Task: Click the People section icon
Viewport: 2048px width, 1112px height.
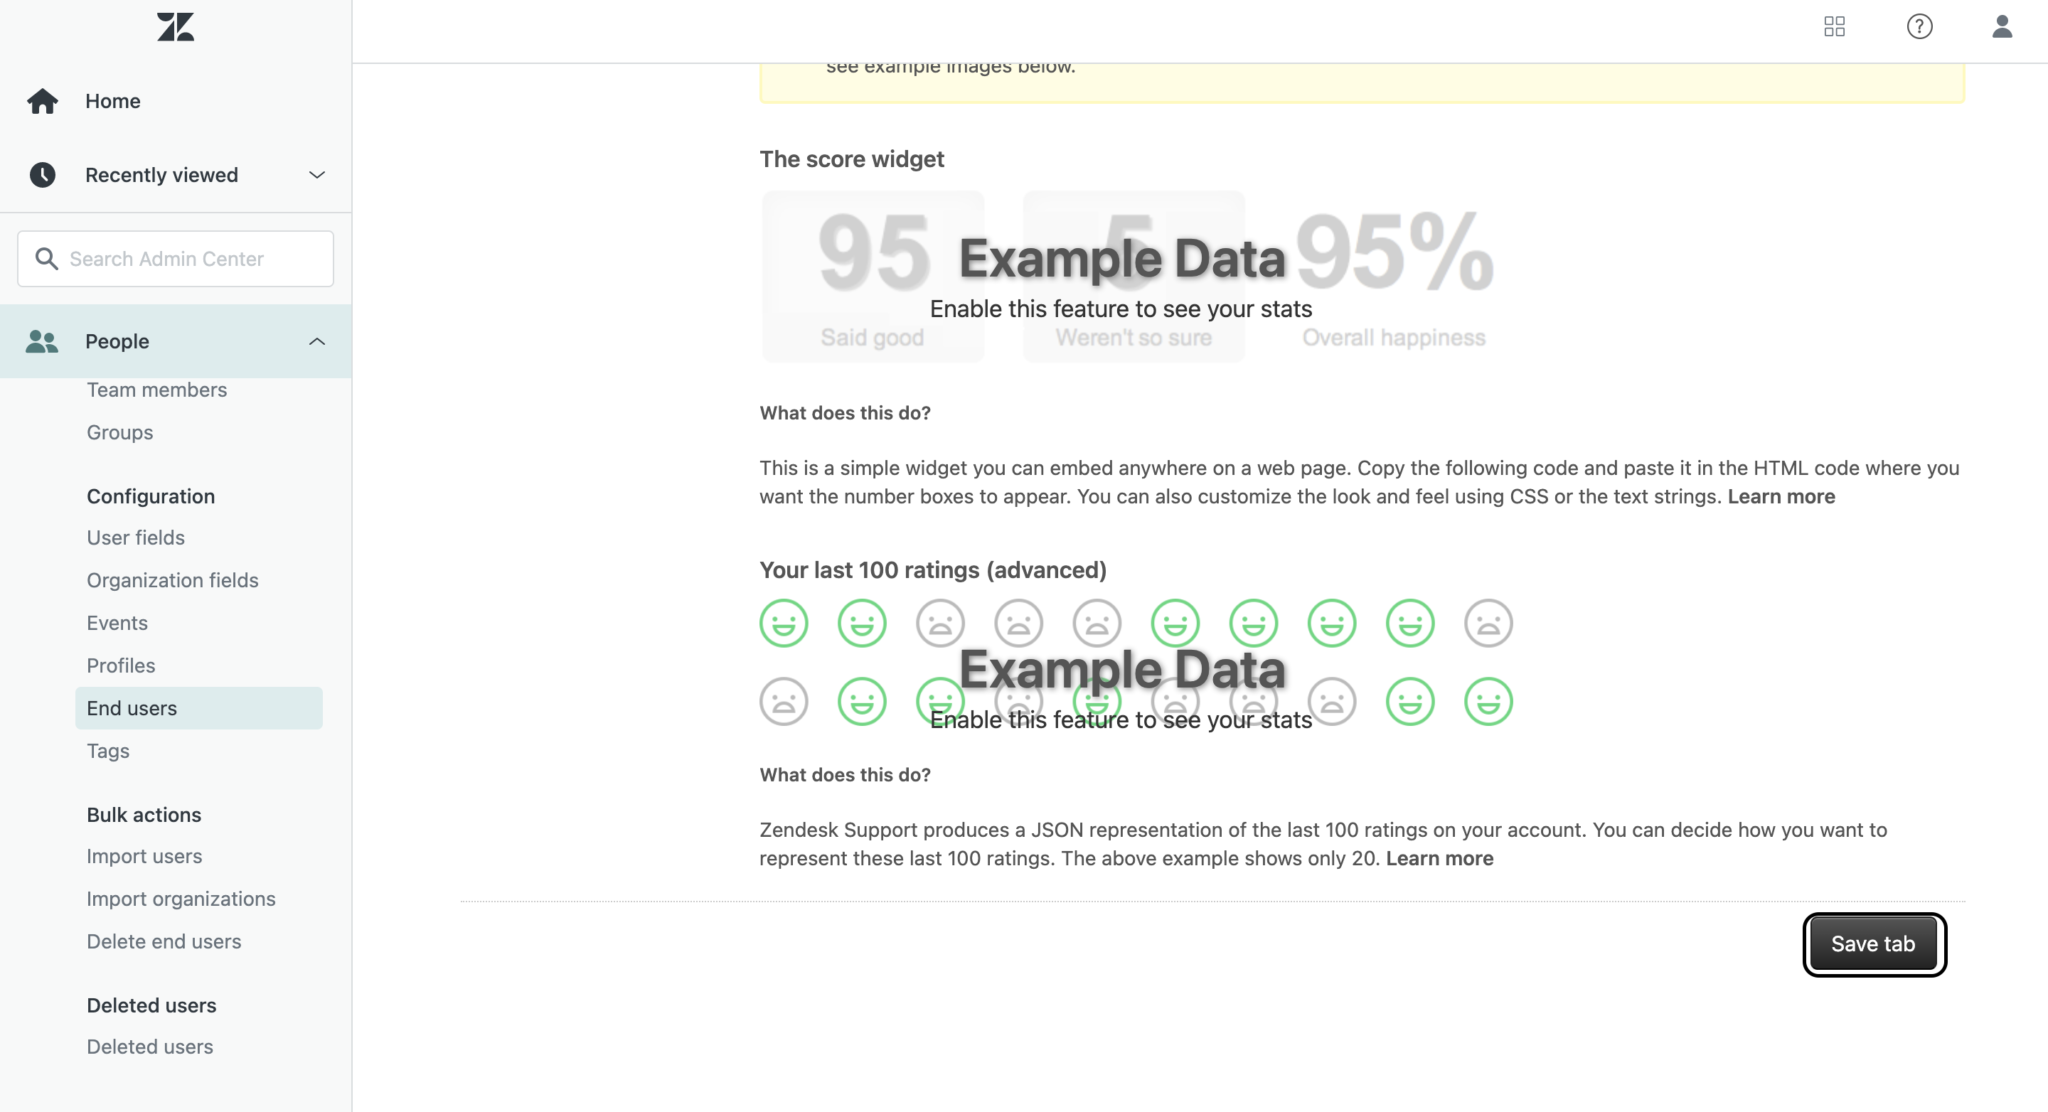Action: [41, 341]
